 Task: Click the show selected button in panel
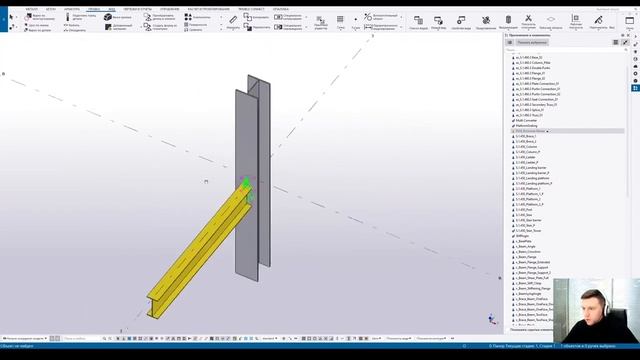(x=532, y=42)
